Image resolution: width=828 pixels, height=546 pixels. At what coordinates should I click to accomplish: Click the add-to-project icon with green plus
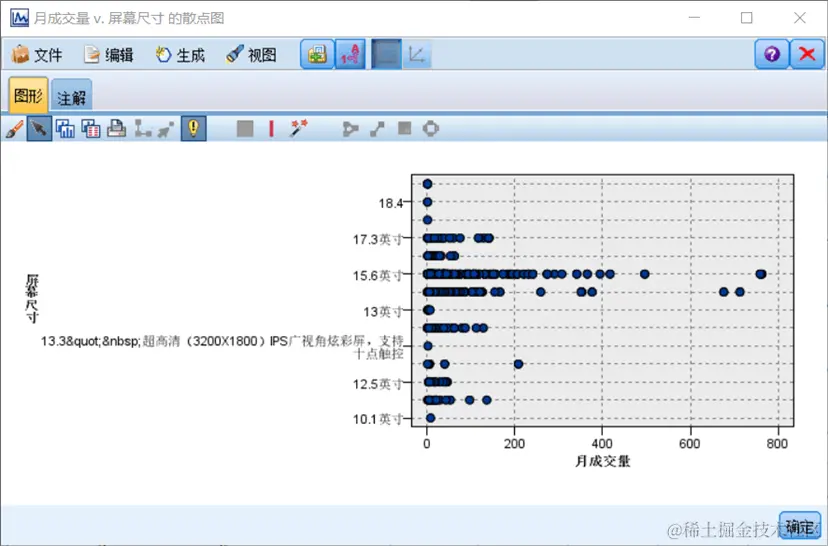(x=317, y=54)
